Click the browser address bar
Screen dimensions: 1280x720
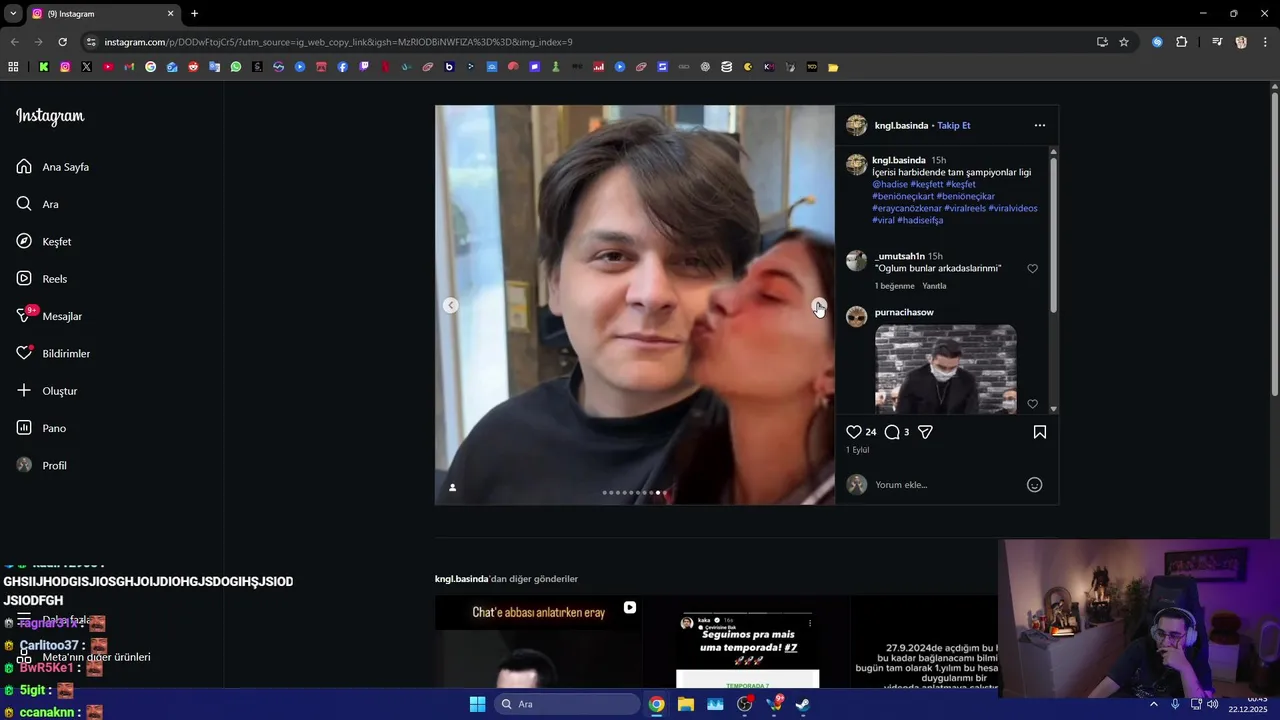[590, 42]
